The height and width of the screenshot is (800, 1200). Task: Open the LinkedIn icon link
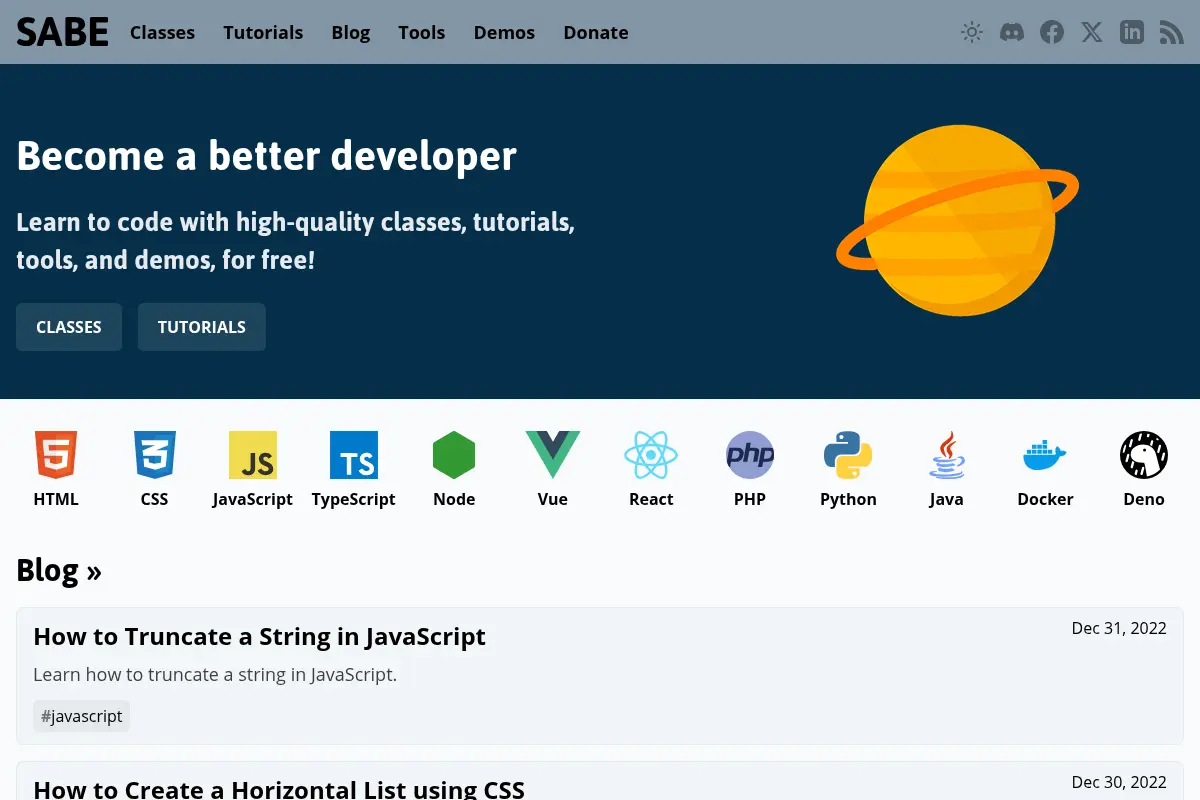point(1132,32)
